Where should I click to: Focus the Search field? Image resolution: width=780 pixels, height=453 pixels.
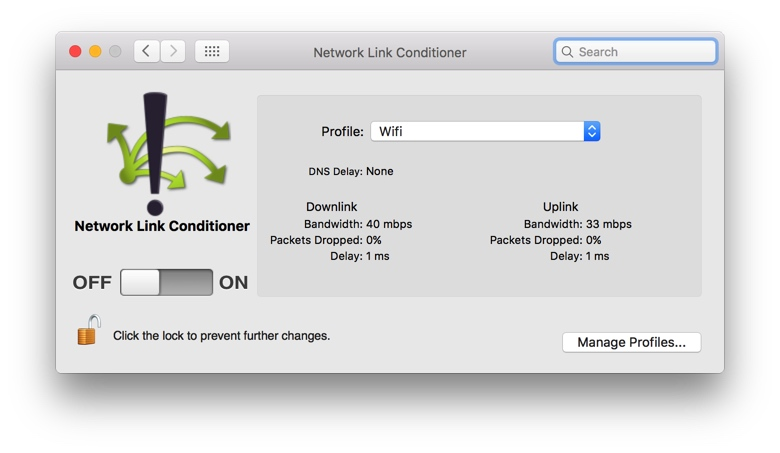coord(635,52)
